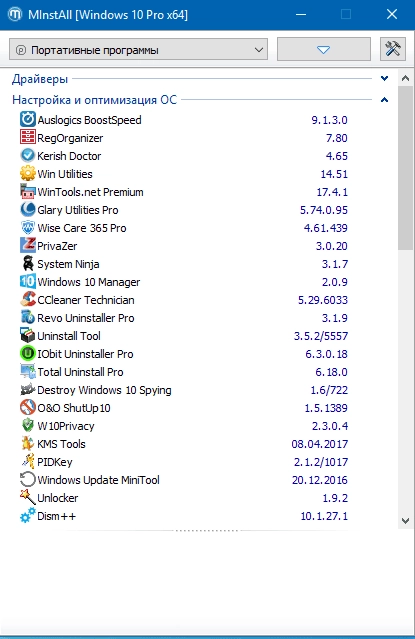The width and height of the screenshot is (415, 639).
Task: Click the dotted splitter below the list
Action: tap(207, 531)
